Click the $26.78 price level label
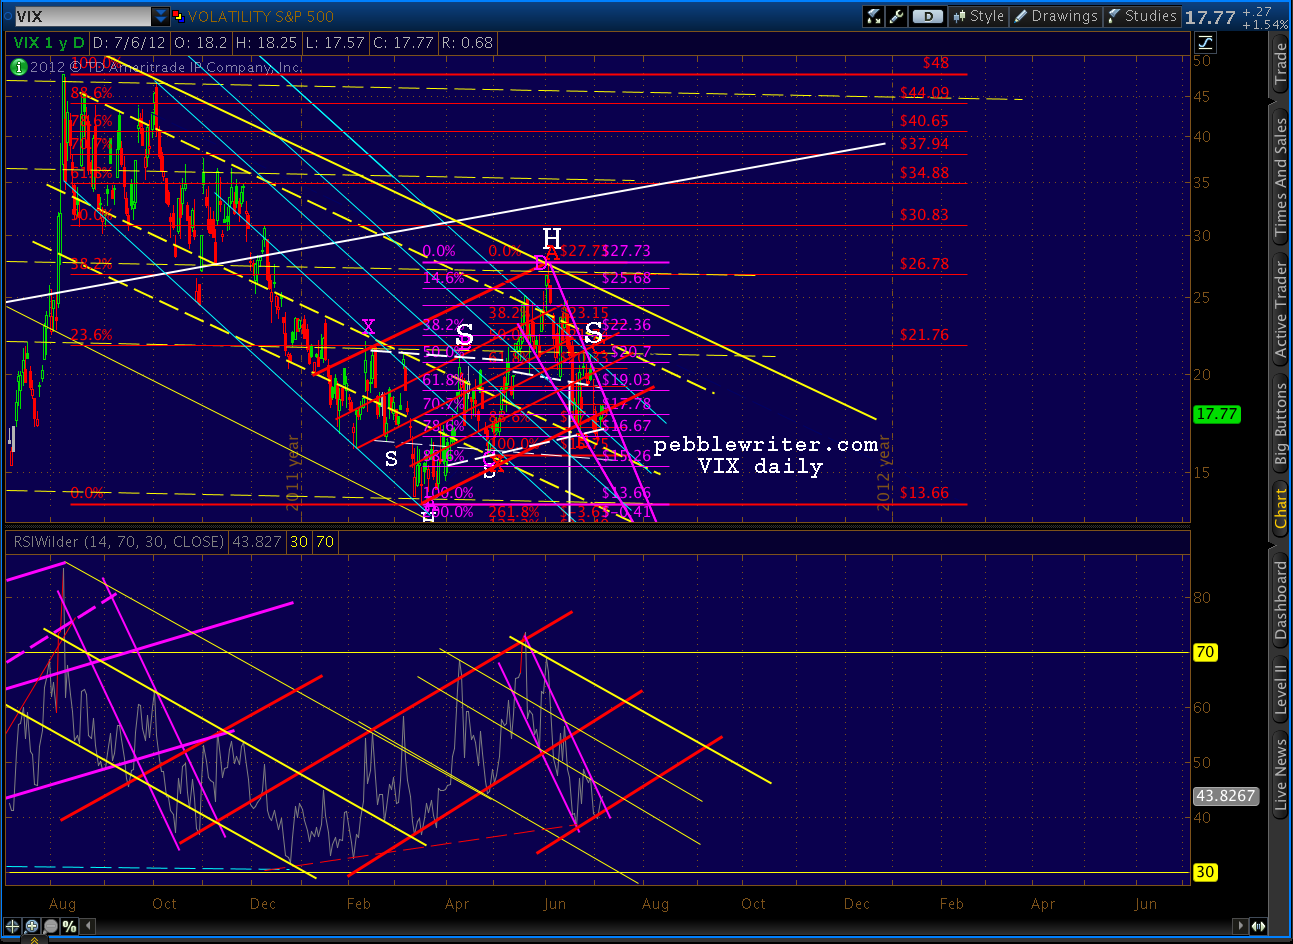 (x=924, y=264)
